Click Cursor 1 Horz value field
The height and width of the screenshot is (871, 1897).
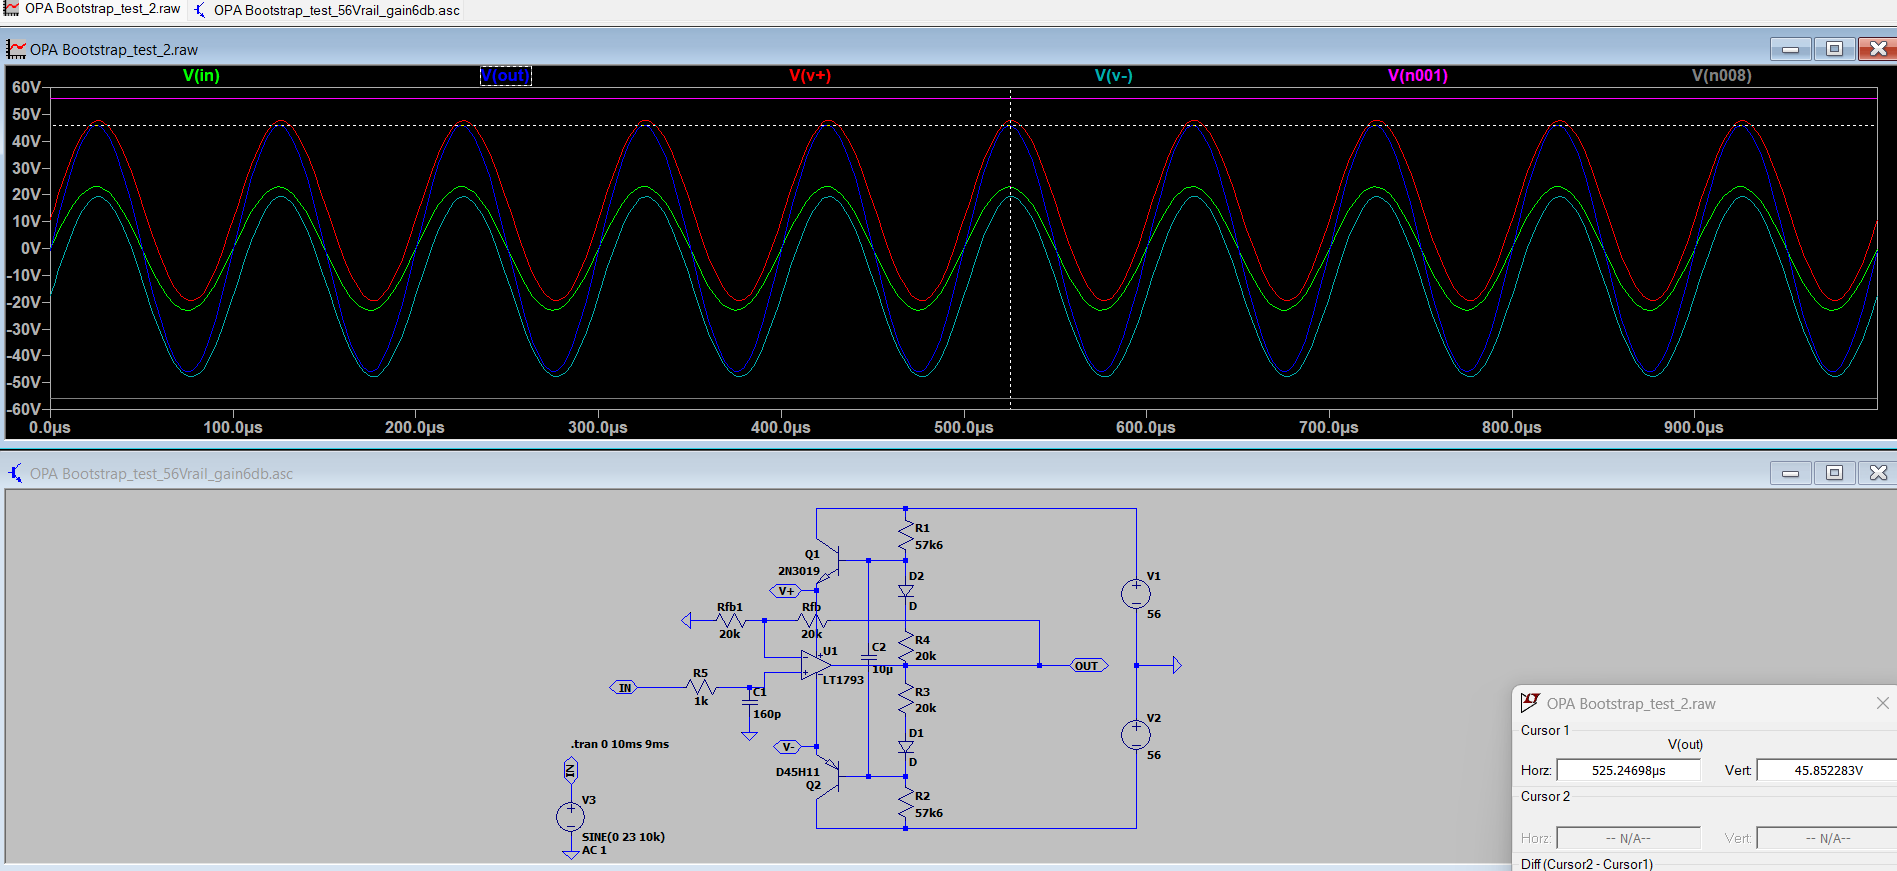tap(1628, 770)
